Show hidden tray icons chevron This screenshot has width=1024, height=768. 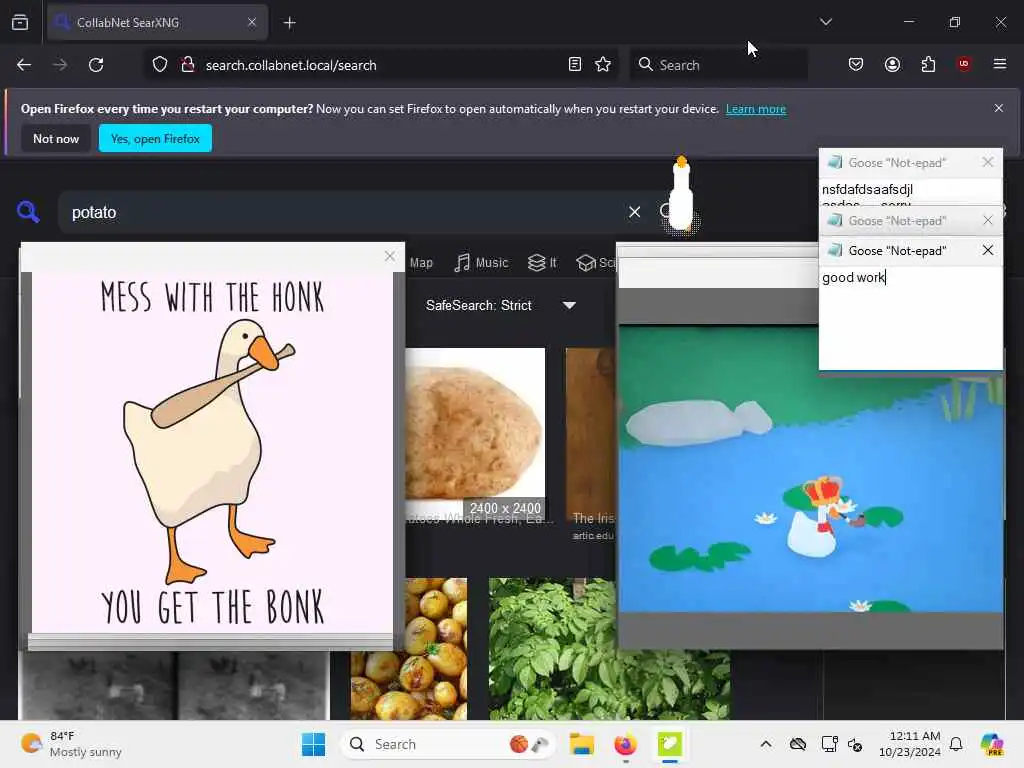coord(766,744)
